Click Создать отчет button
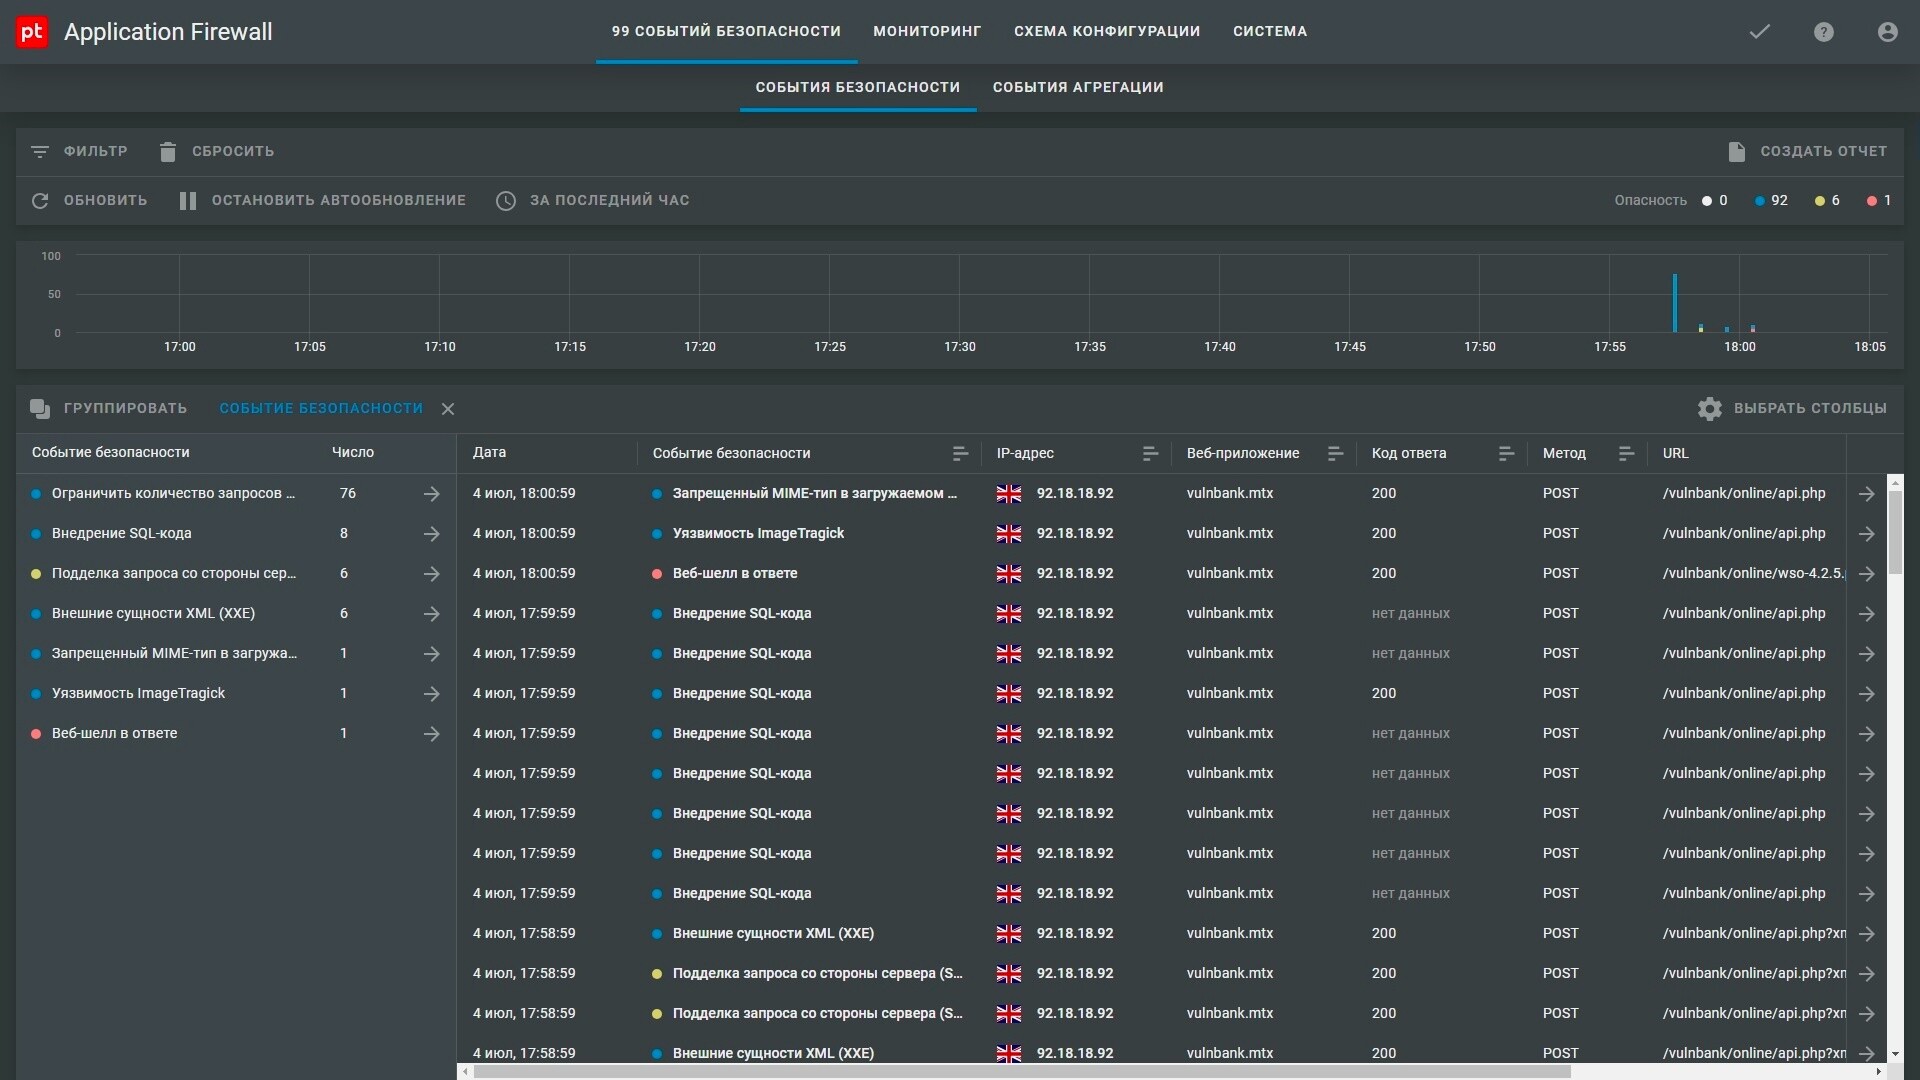Screen dimensions: 1920x1080 click(1807, 152)
